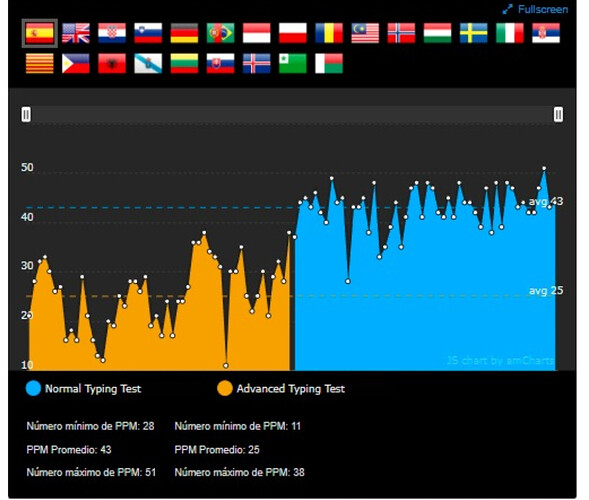Viewport: 589px width, 500px height.
Task: Choose the Albanian flag
Action: [x=112, y=63]
